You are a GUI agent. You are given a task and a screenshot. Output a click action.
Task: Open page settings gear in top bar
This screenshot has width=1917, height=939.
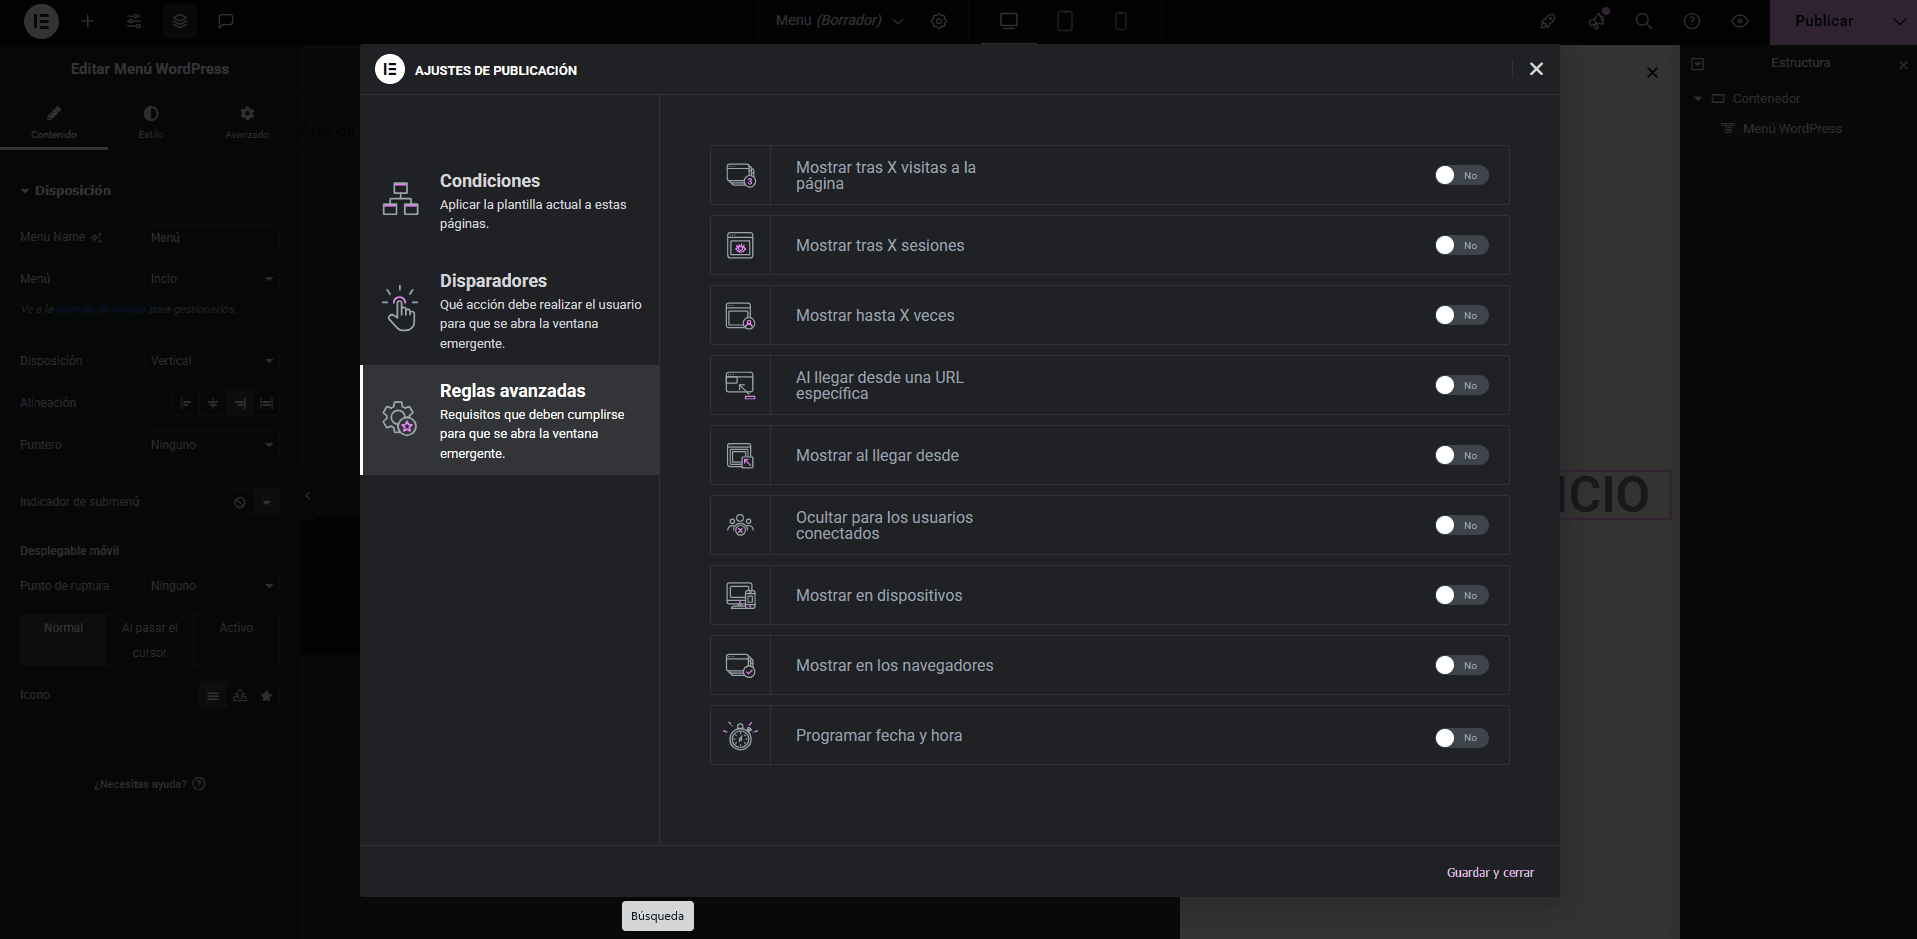pyautogui.click(x=939, y=21)
